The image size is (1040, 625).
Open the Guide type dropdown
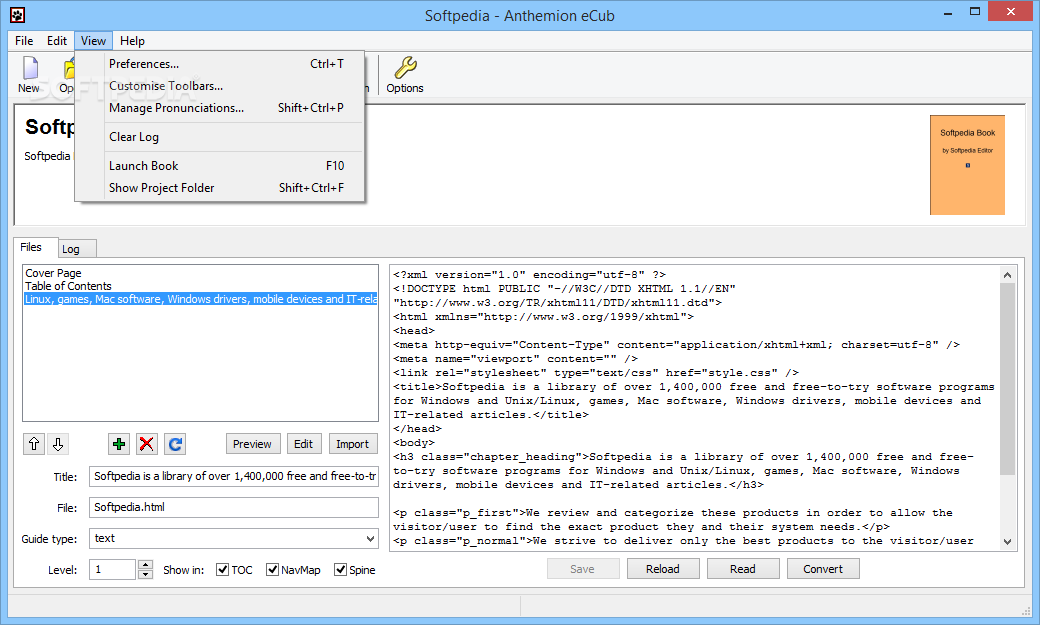tap(233, 539)
